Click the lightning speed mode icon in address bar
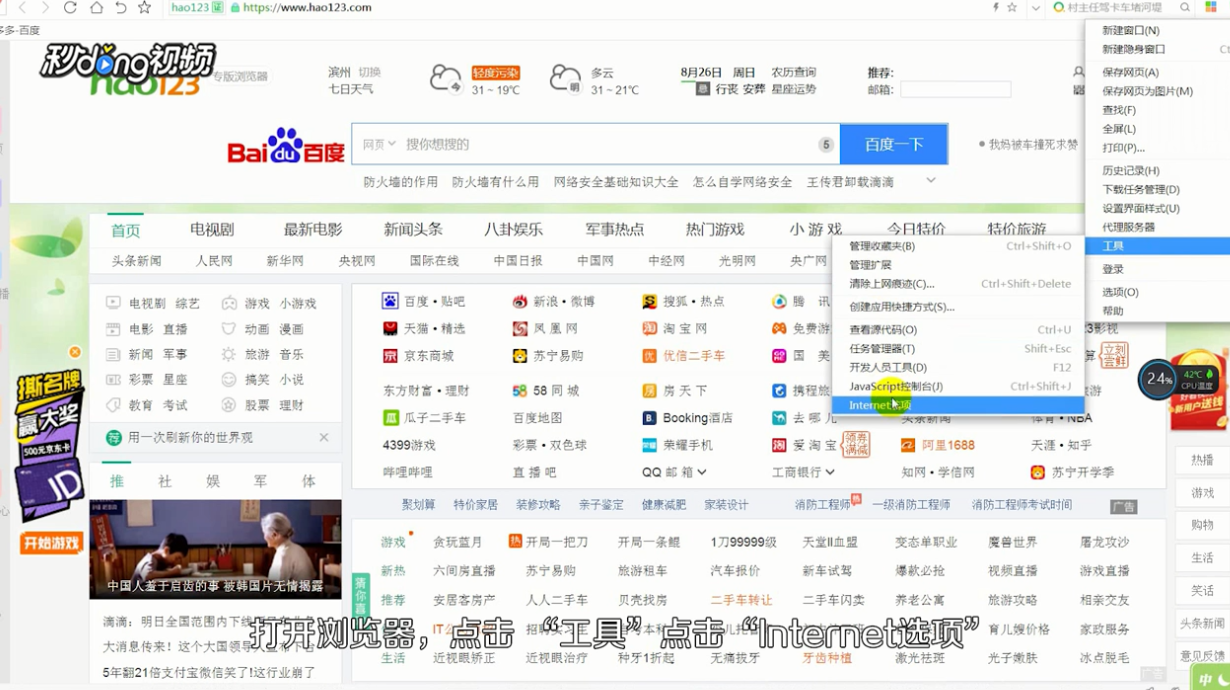The height and width of the screenshot is (690, 1230). click(x=995, y=8)
